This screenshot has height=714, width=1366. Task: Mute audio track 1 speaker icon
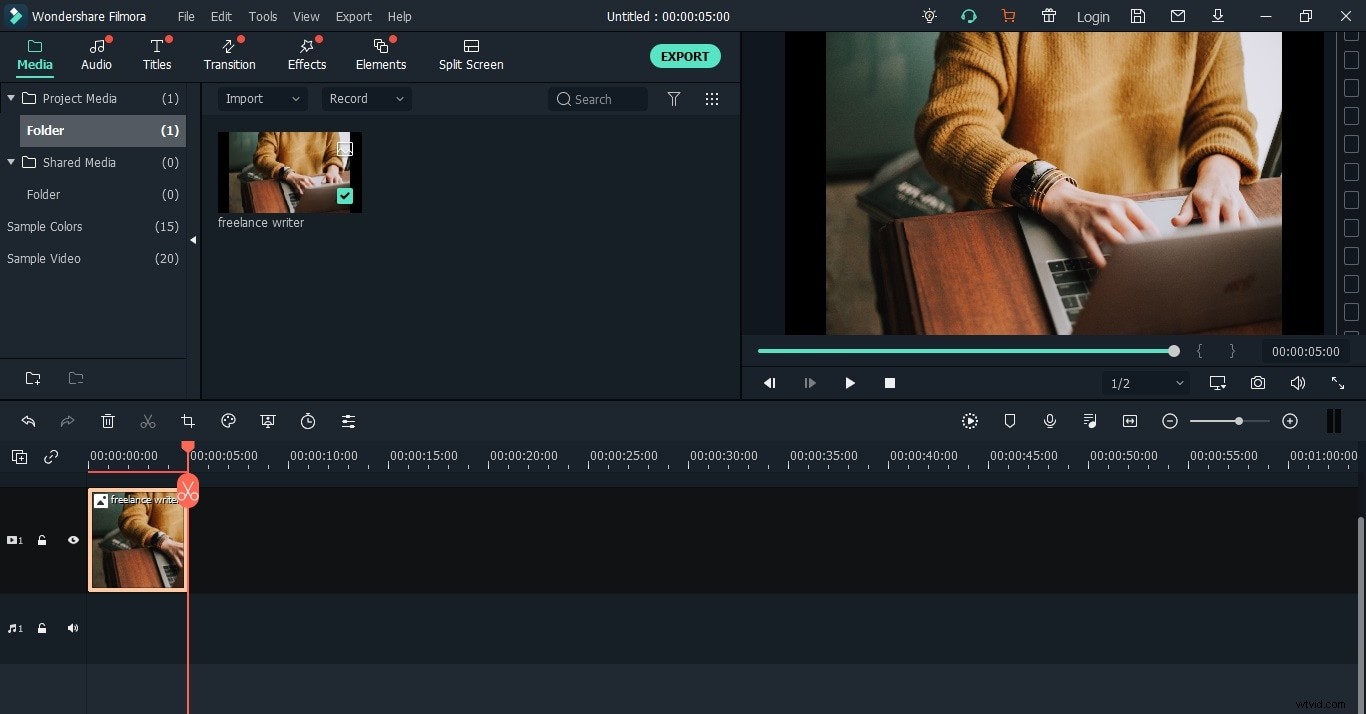(73, 628)
